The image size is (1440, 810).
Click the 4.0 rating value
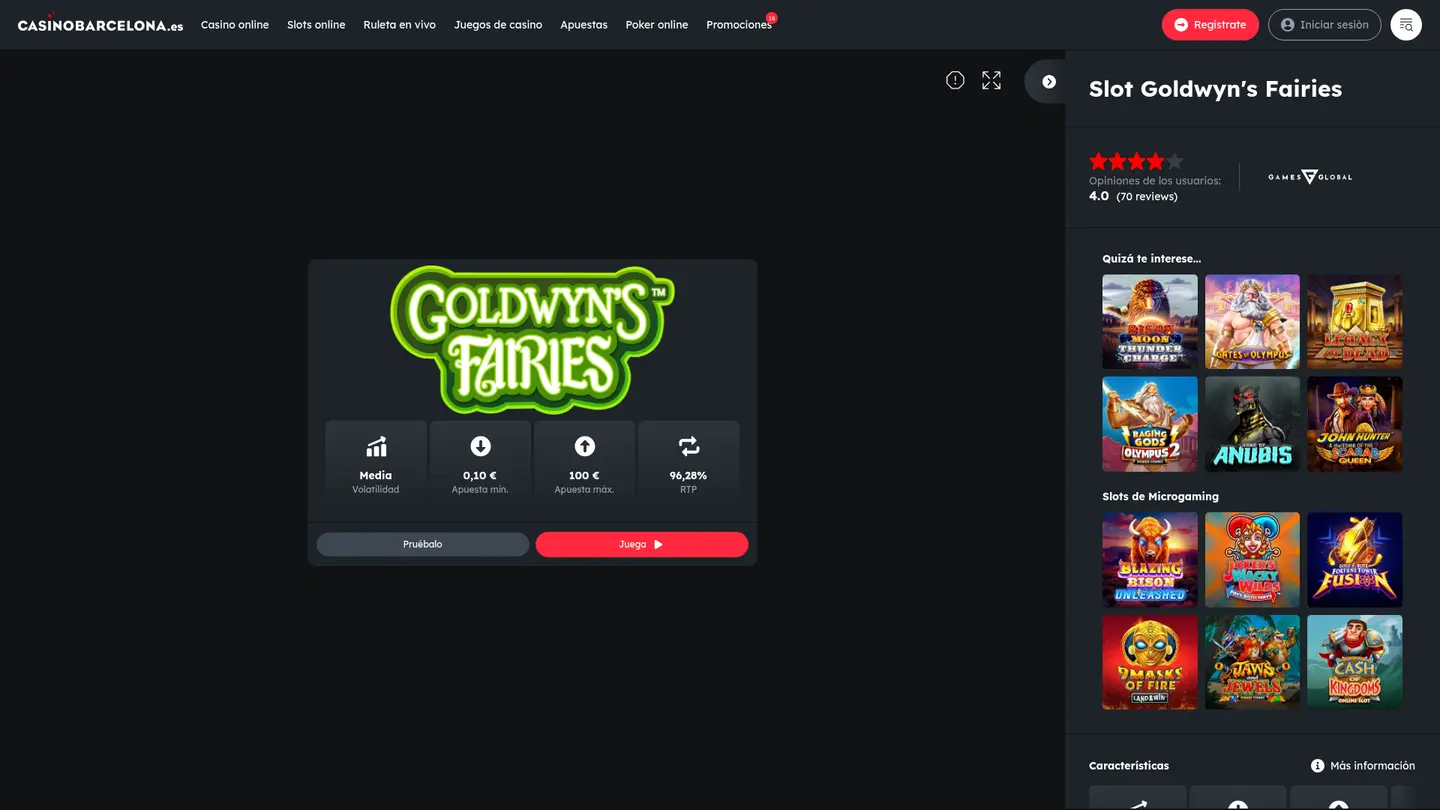1099,196
